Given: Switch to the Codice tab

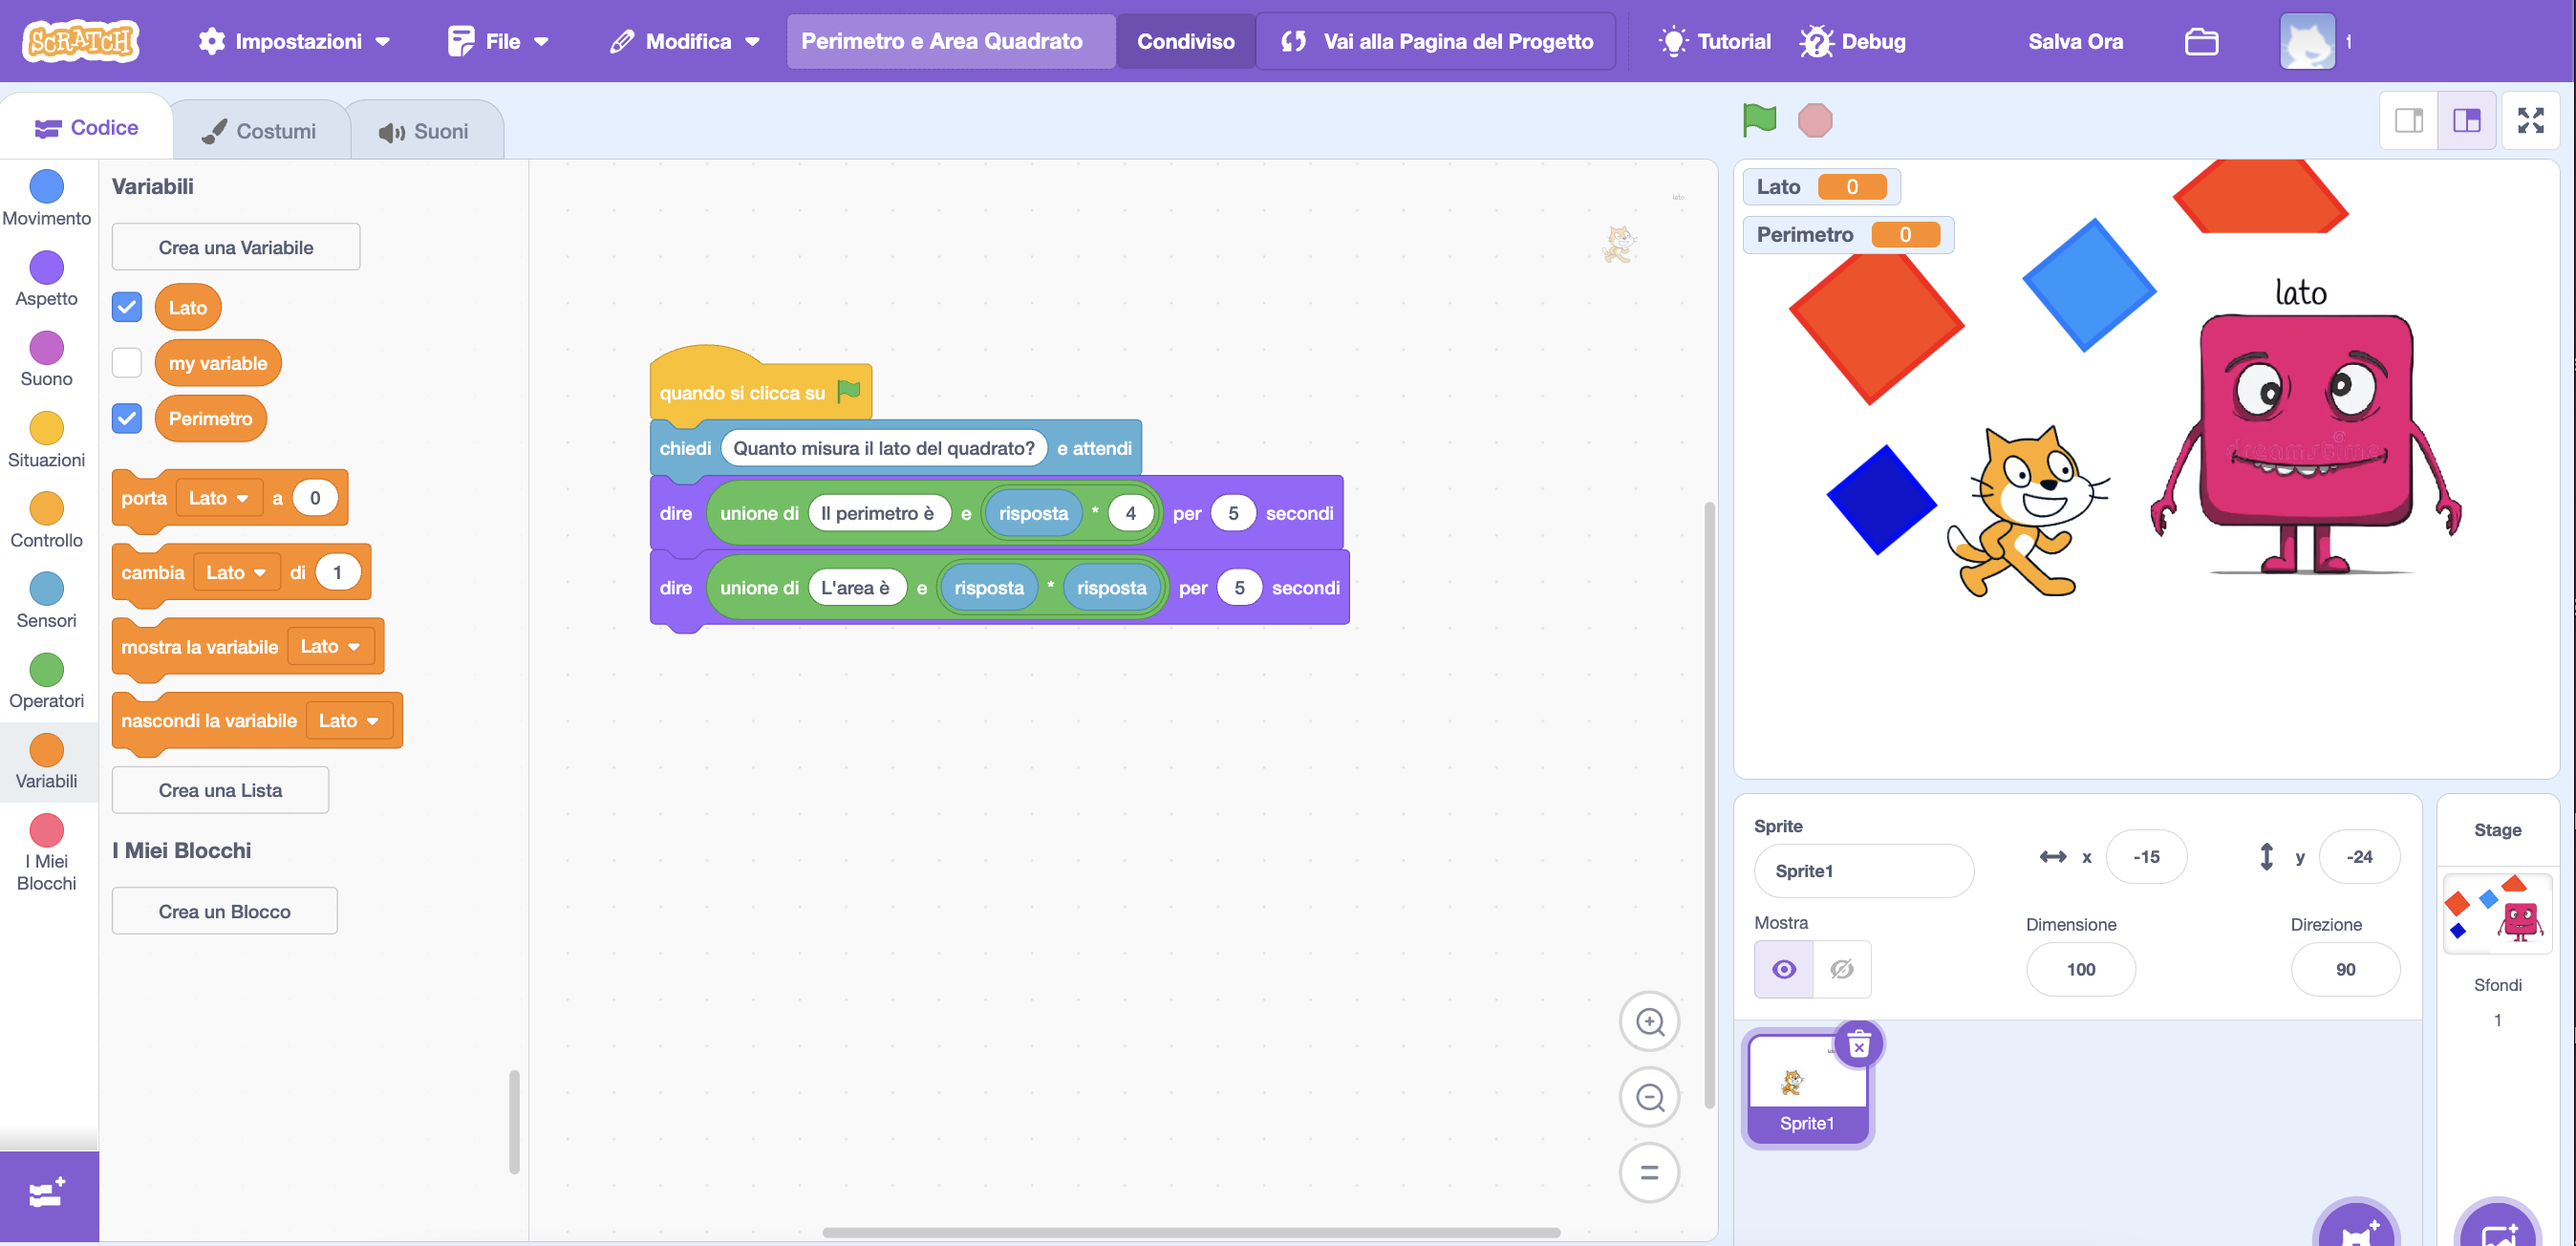Looking at the screenshot, I should click(86, 127).
